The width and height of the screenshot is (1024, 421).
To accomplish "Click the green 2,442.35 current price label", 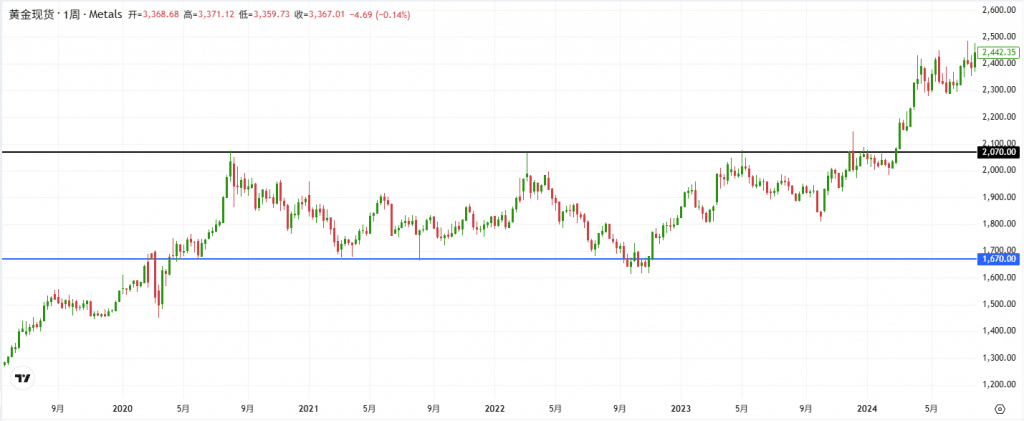I will (998, 51).
